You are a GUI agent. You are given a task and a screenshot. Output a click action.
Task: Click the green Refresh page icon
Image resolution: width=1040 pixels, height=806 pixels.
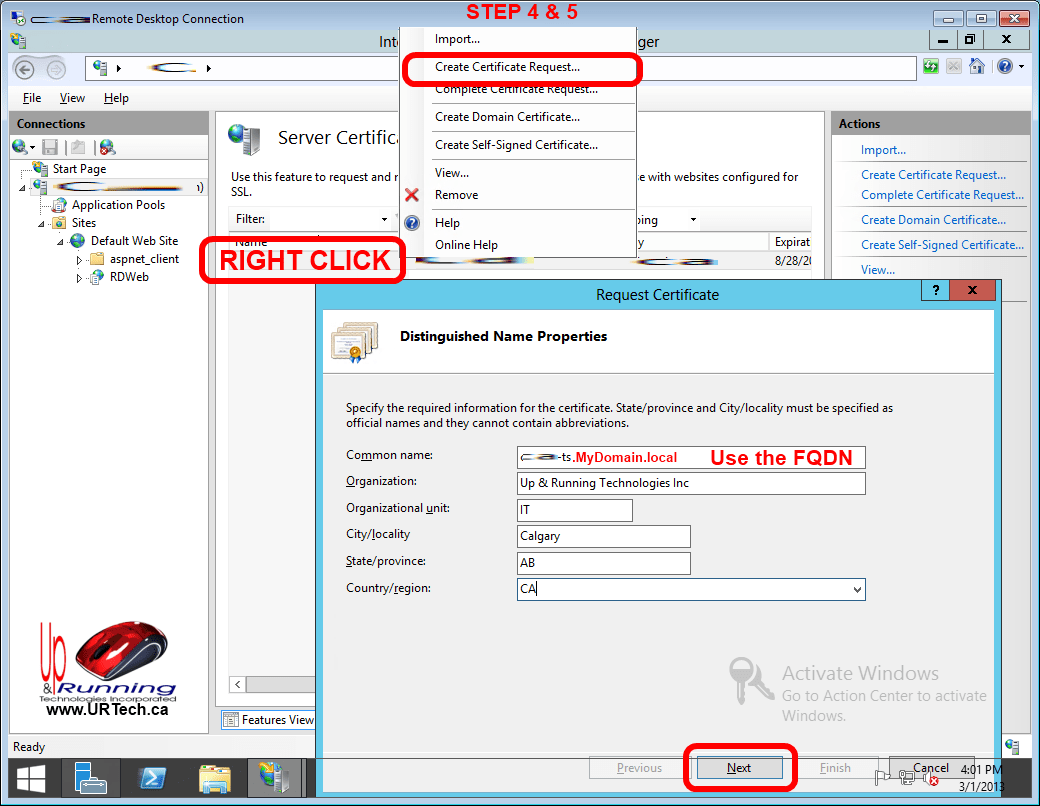click(931, 67)
